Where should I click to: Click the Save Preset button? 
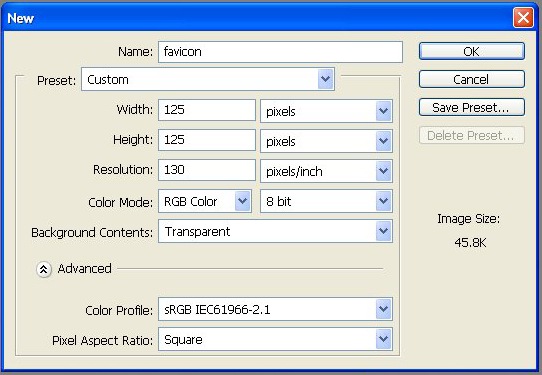[471, 107]
